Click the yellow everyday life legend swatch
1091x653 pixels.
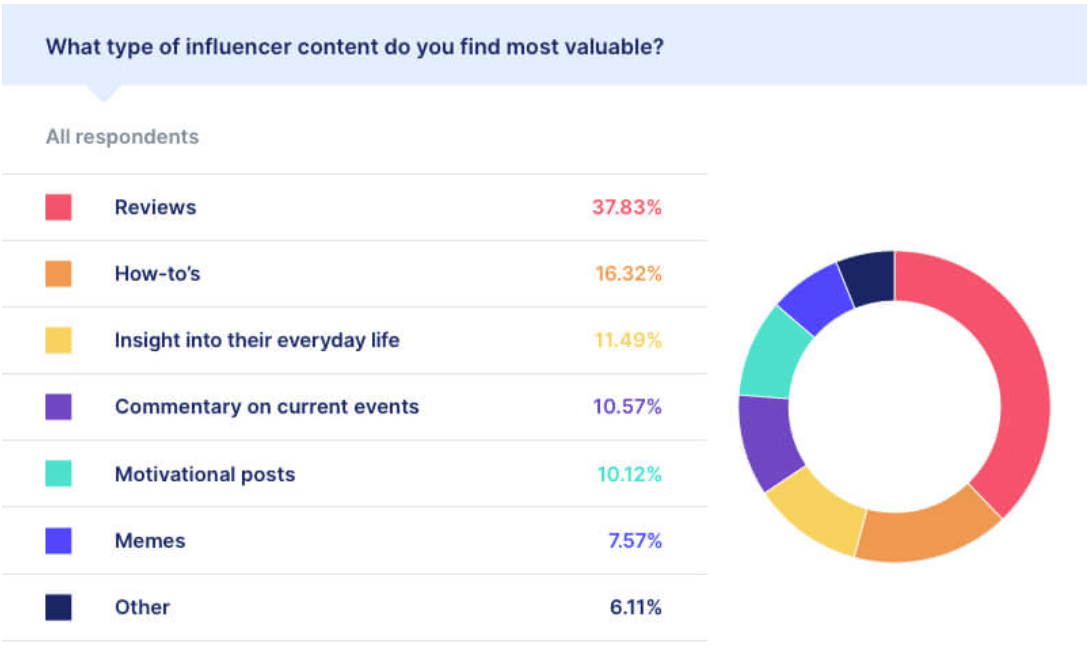coord(58,340)
